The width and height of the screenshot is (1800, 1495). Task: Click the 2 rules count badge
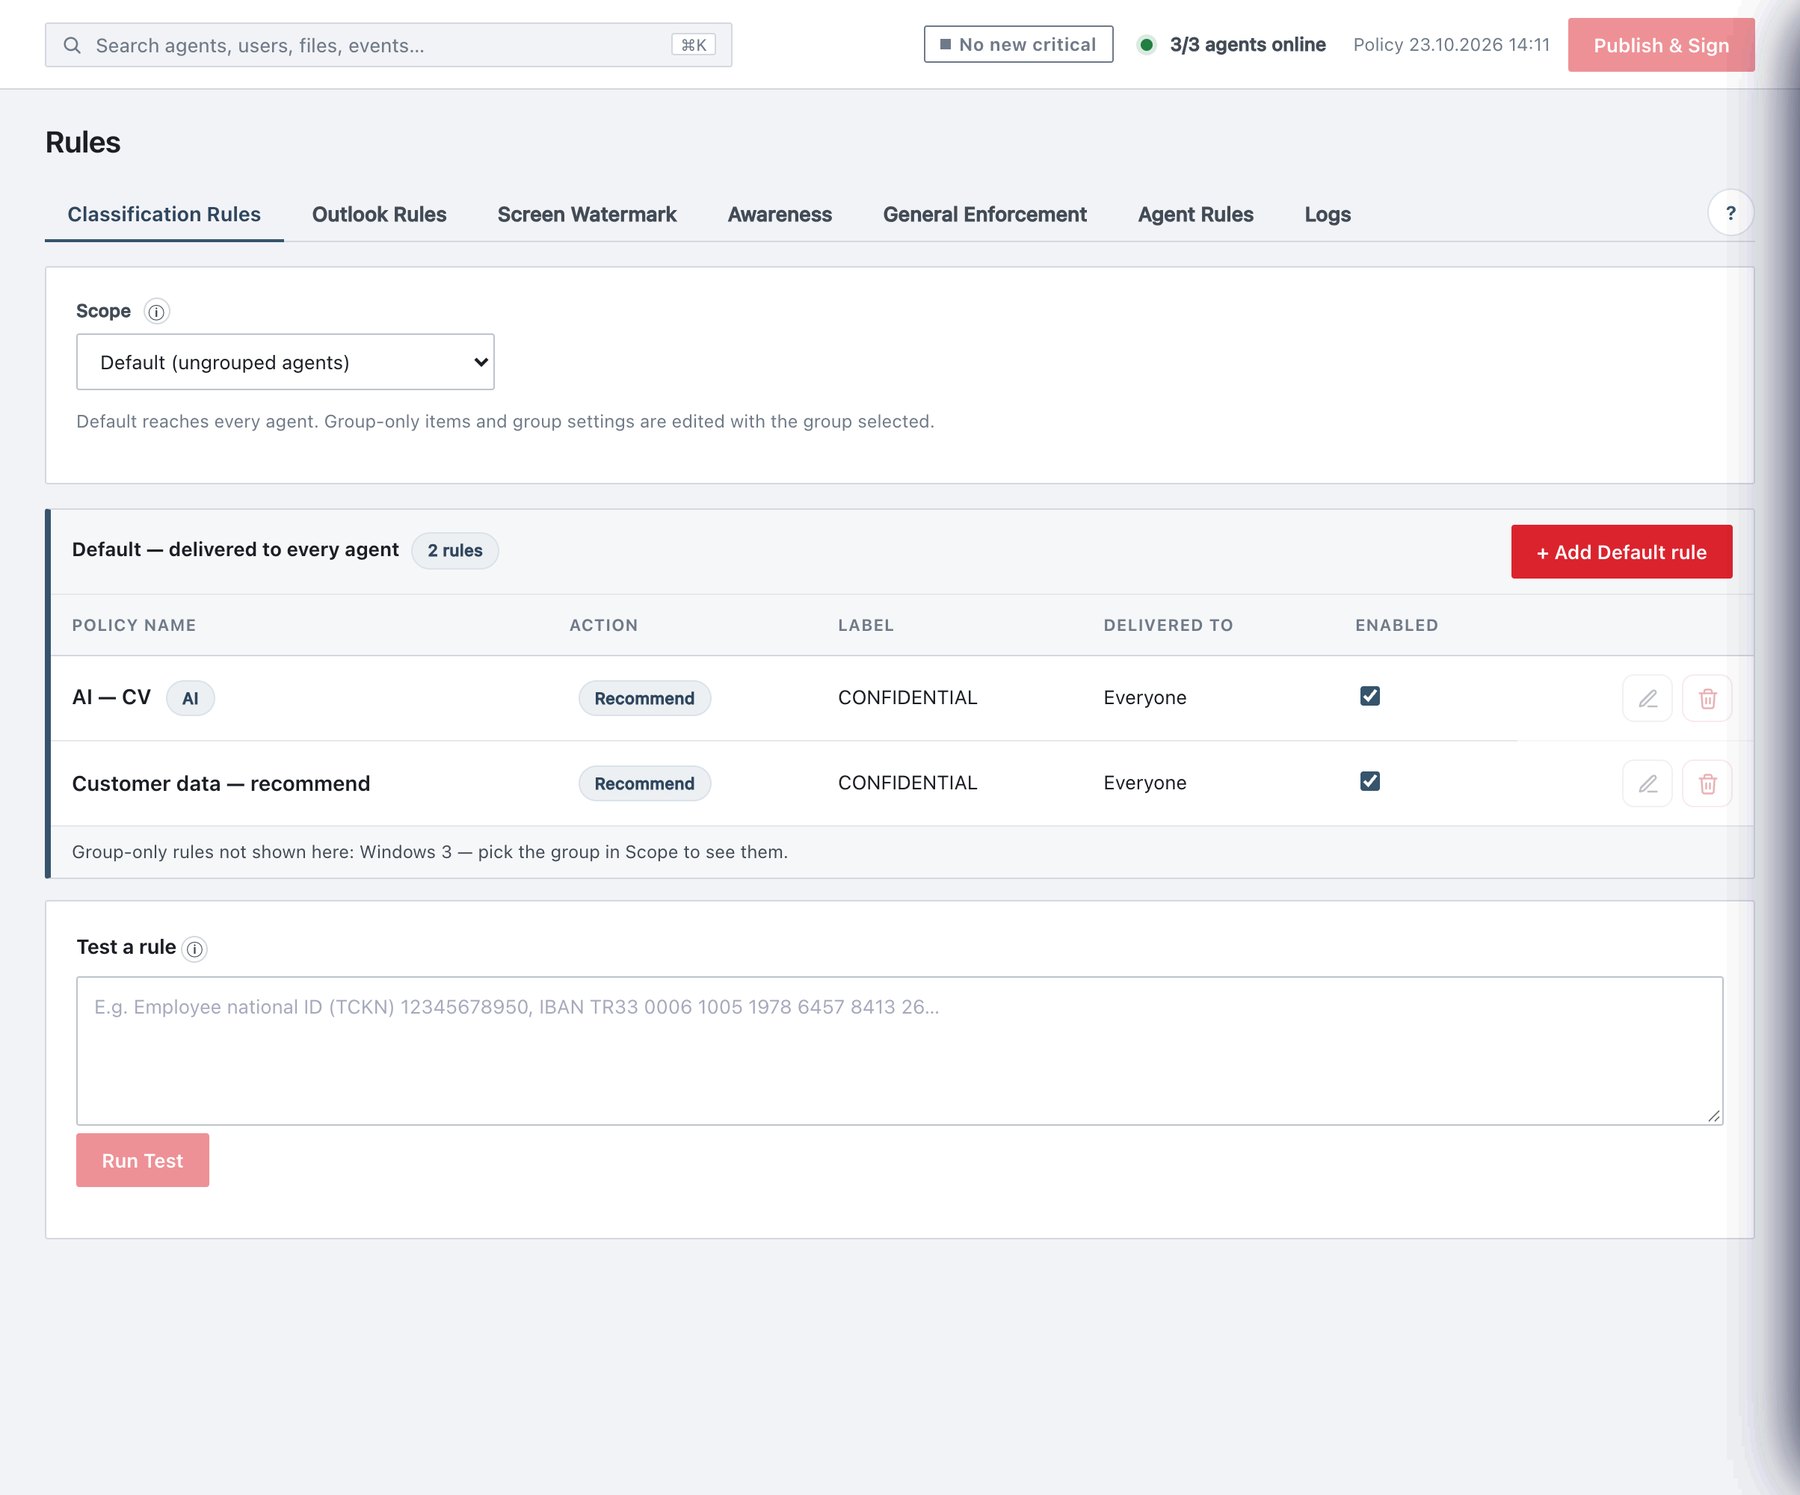[x=455, y=550]
